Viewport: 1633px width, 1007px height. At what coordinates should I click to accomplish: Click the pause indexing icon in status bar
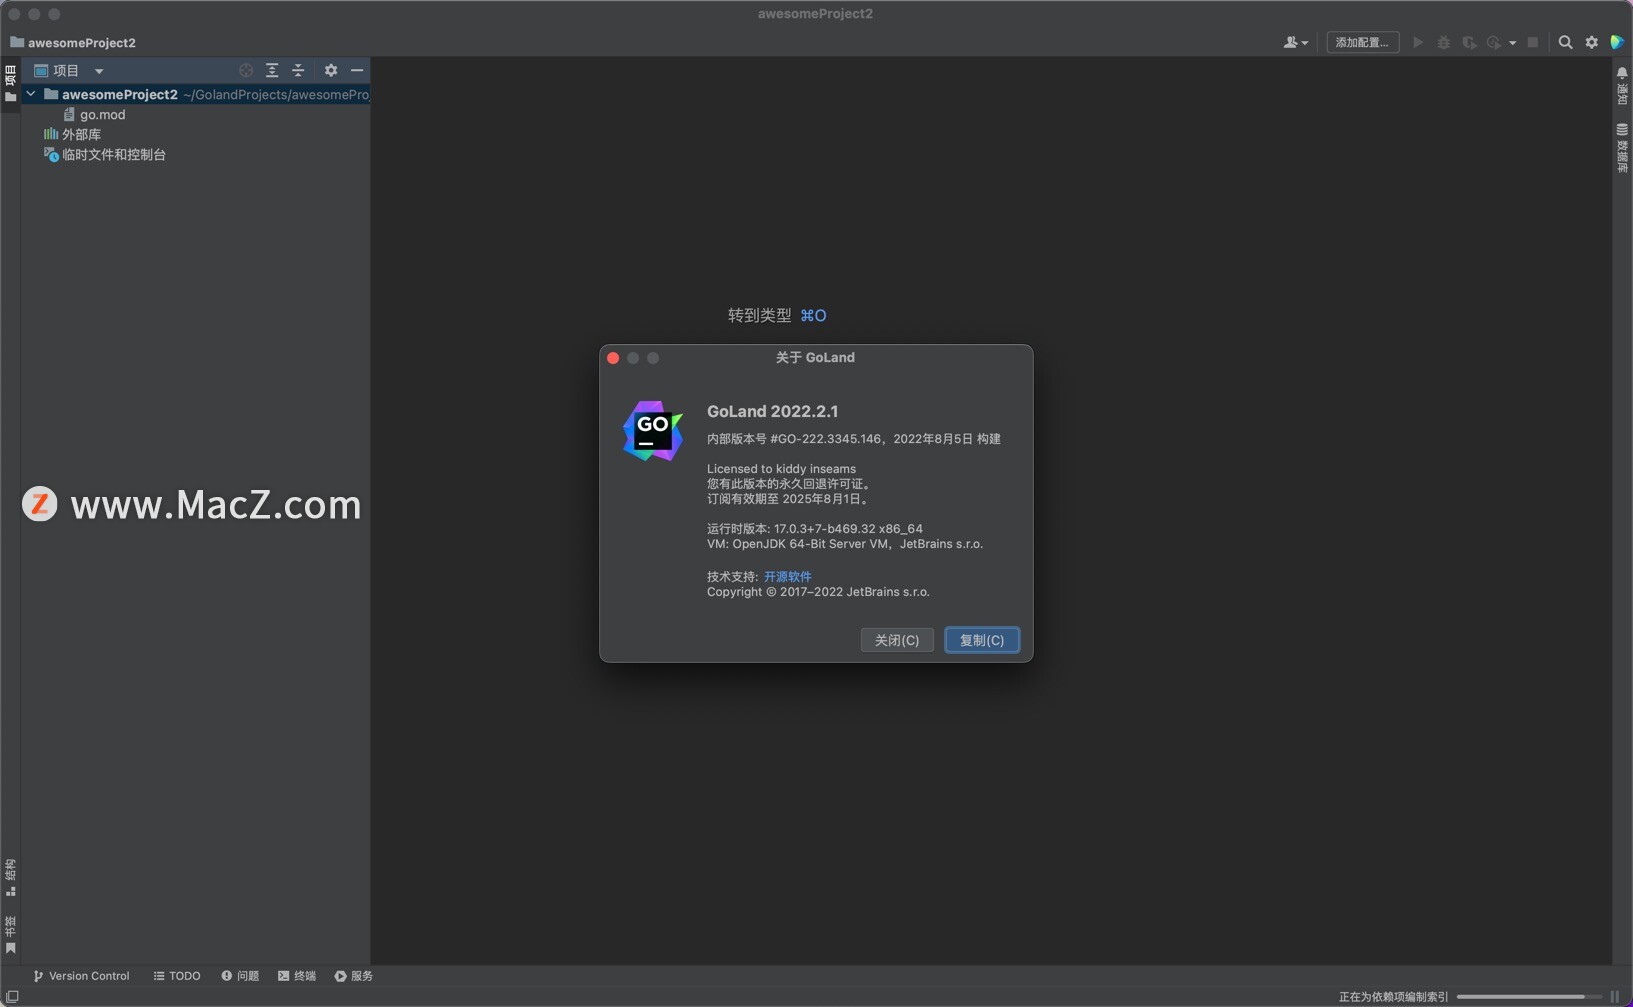[x=1615, y=996]
